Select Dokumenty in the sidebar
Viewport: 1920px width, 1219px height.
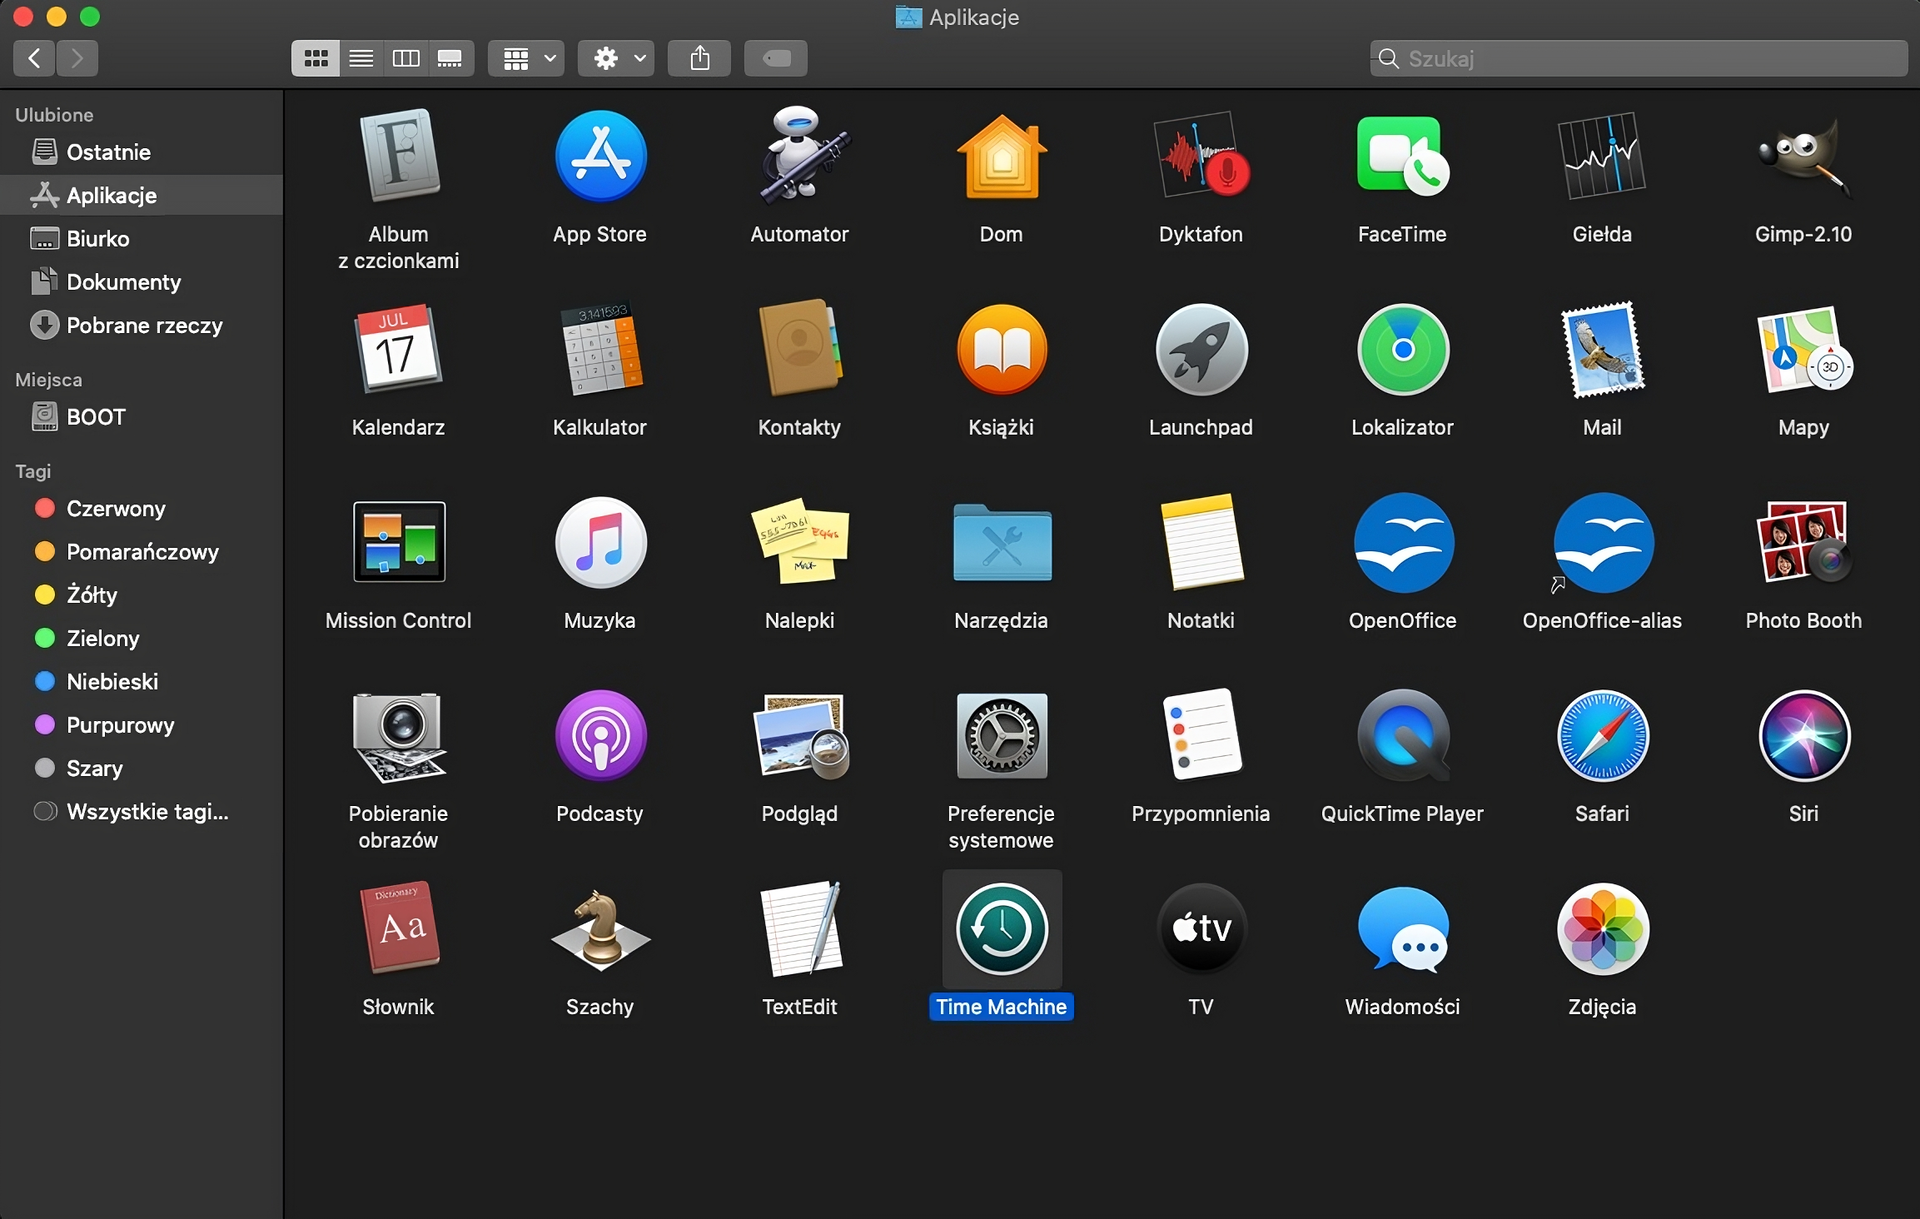click(x=124, y=282)
